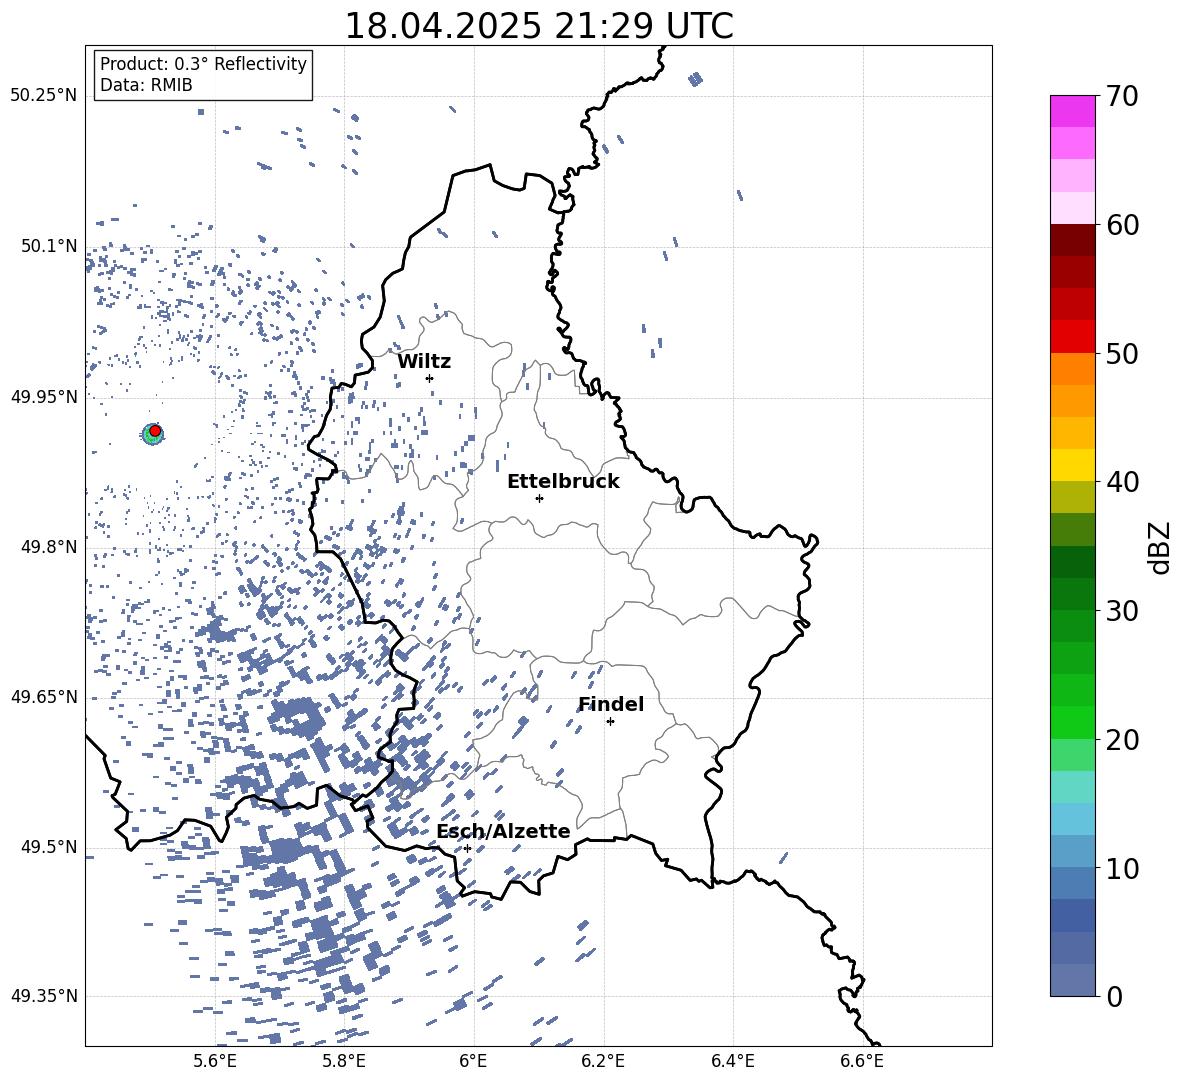
Task: Click the 6°E longitude label
Action: coord(473,1061)
